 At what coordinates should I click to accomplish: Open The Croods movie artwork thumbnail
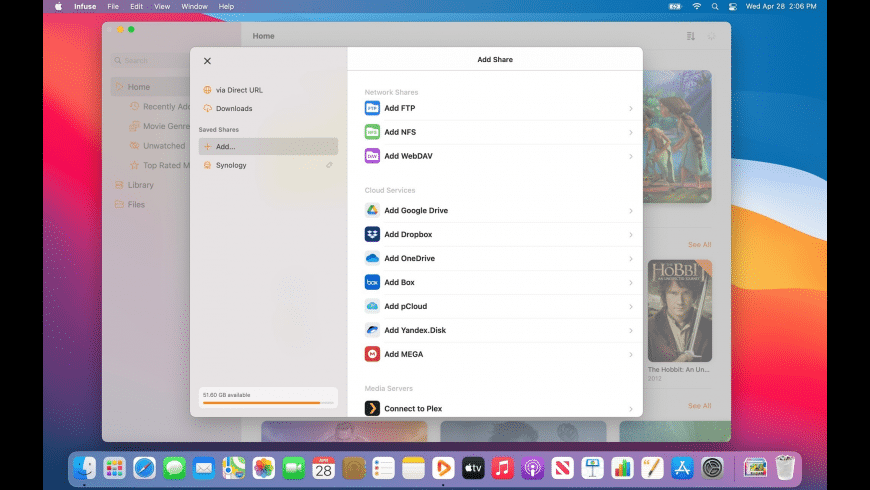click(677, 137)
